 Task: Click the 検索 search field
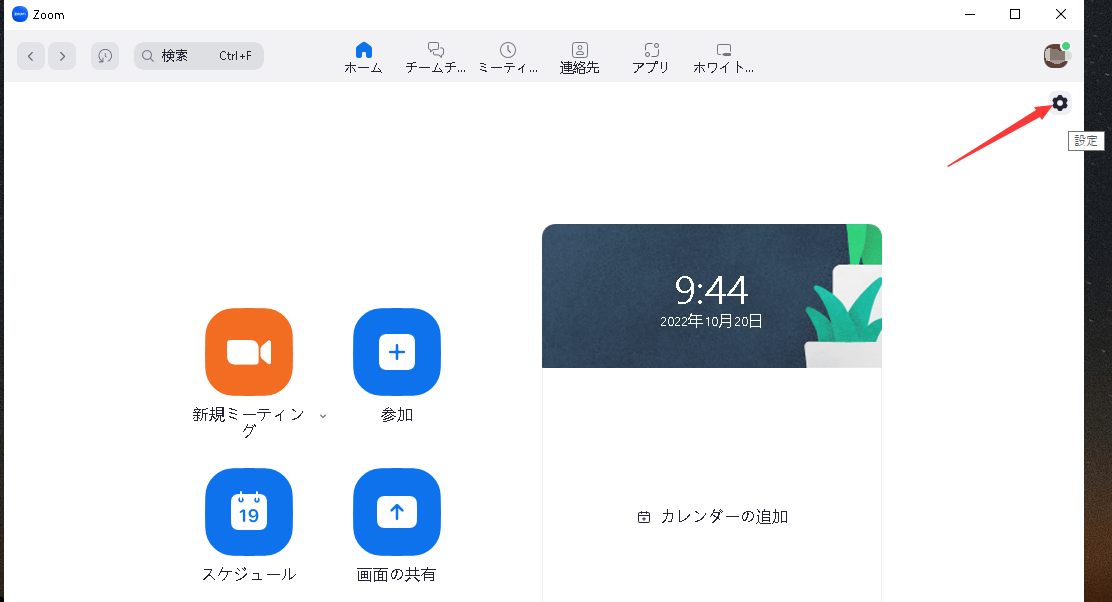(x=198, y=56)
